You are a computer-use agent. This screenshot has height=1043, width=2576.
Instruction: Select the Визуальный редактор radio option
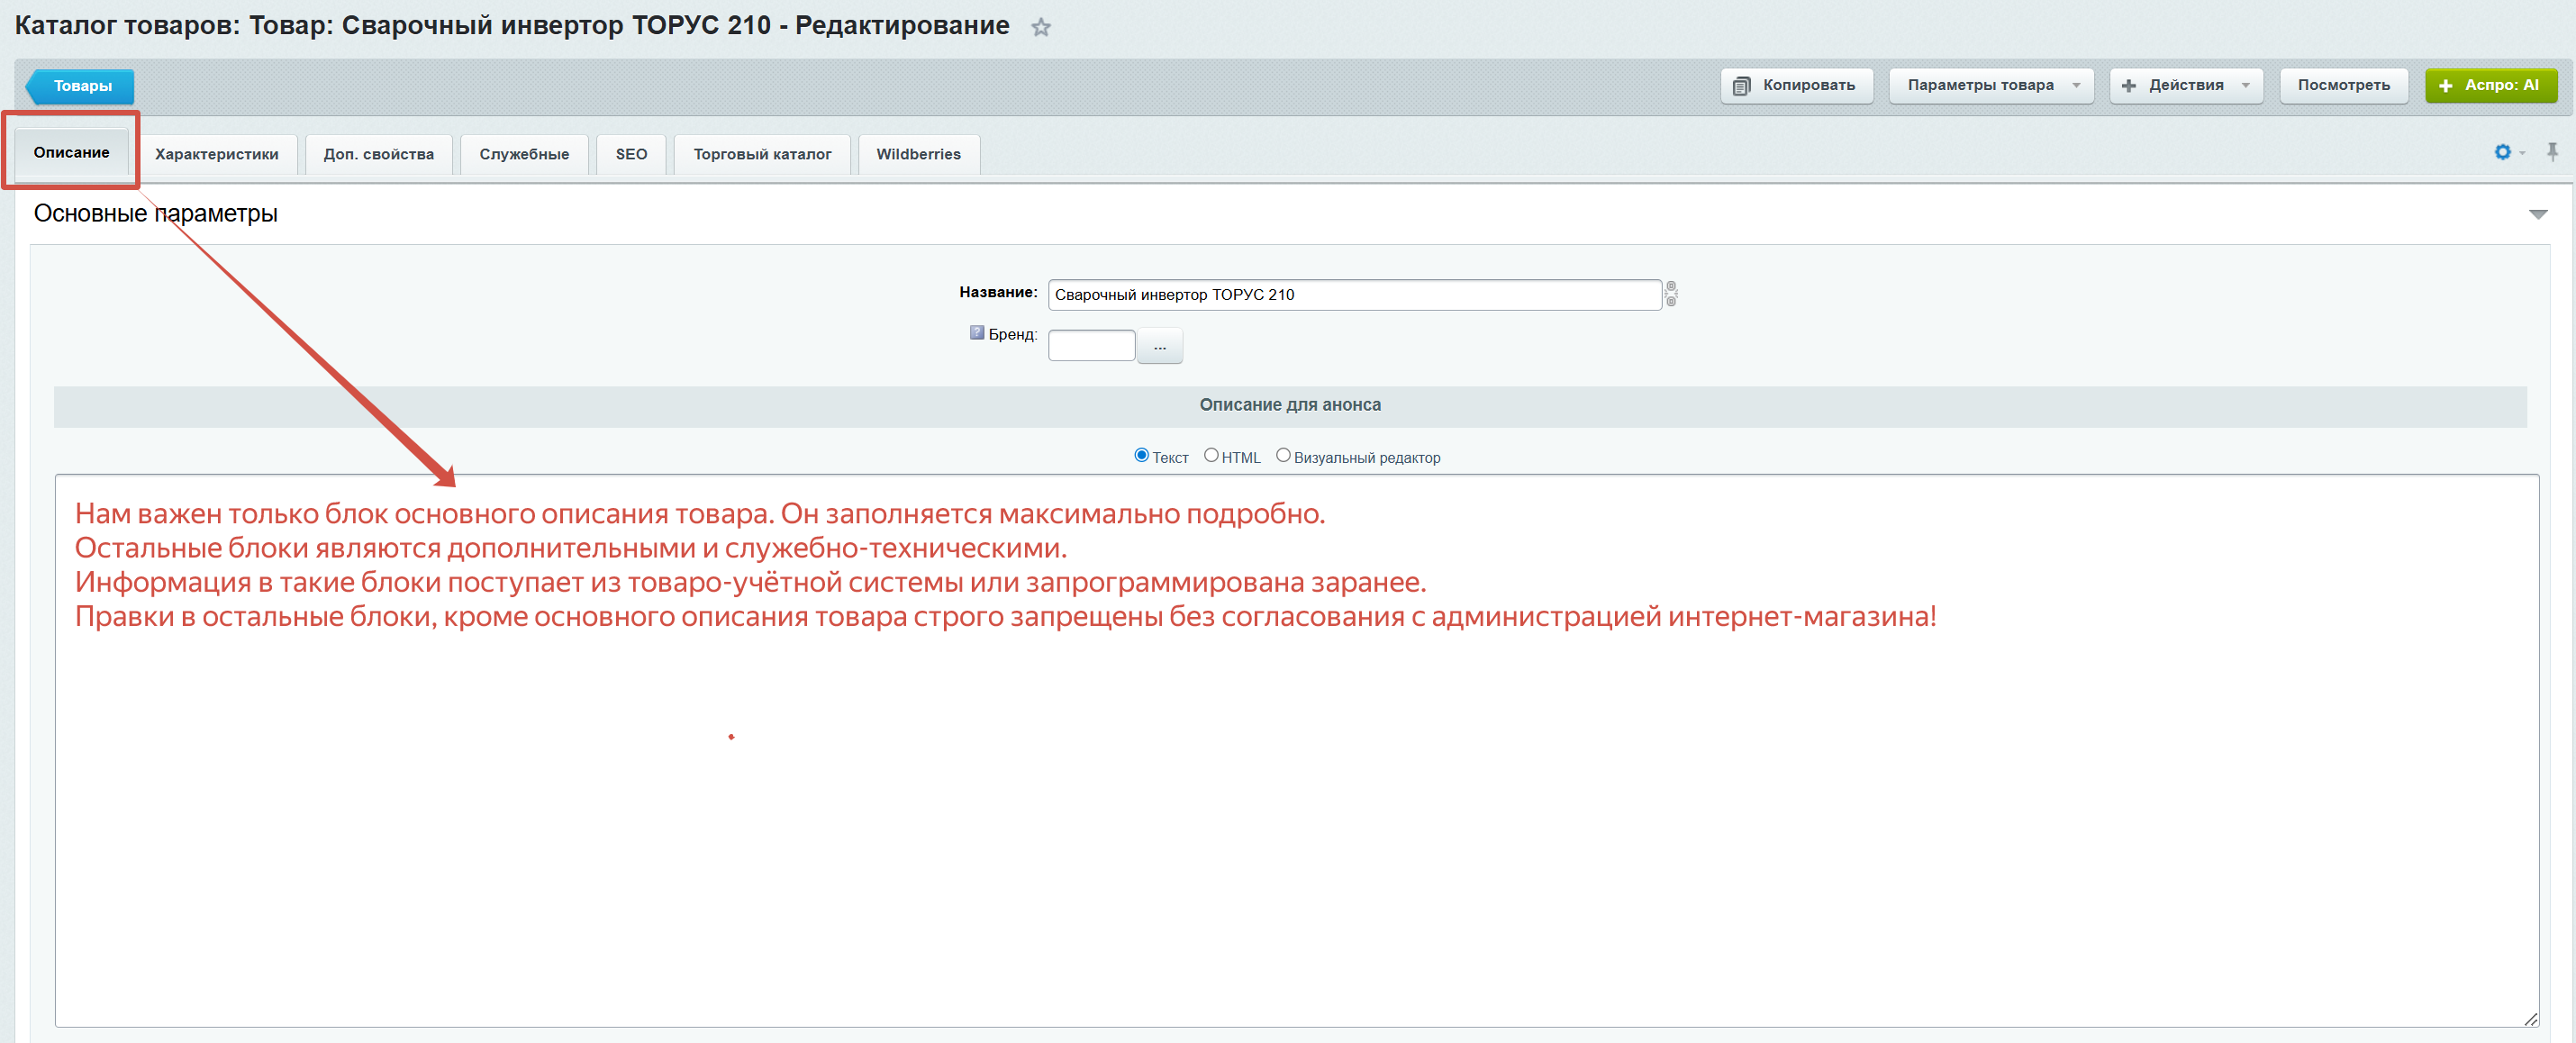coord(1283,456)
